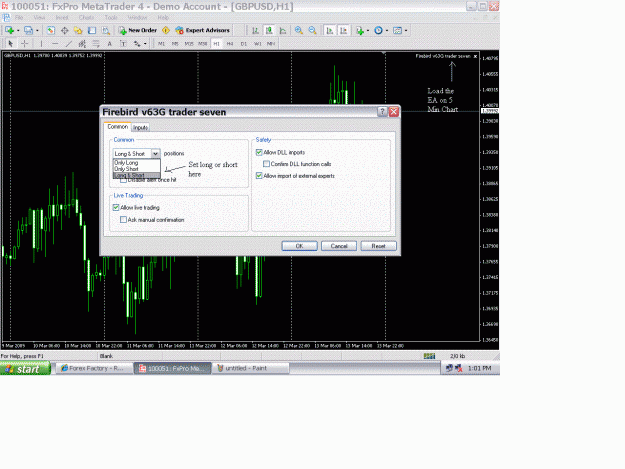Select the D1 timeframe

coord(244,43)
